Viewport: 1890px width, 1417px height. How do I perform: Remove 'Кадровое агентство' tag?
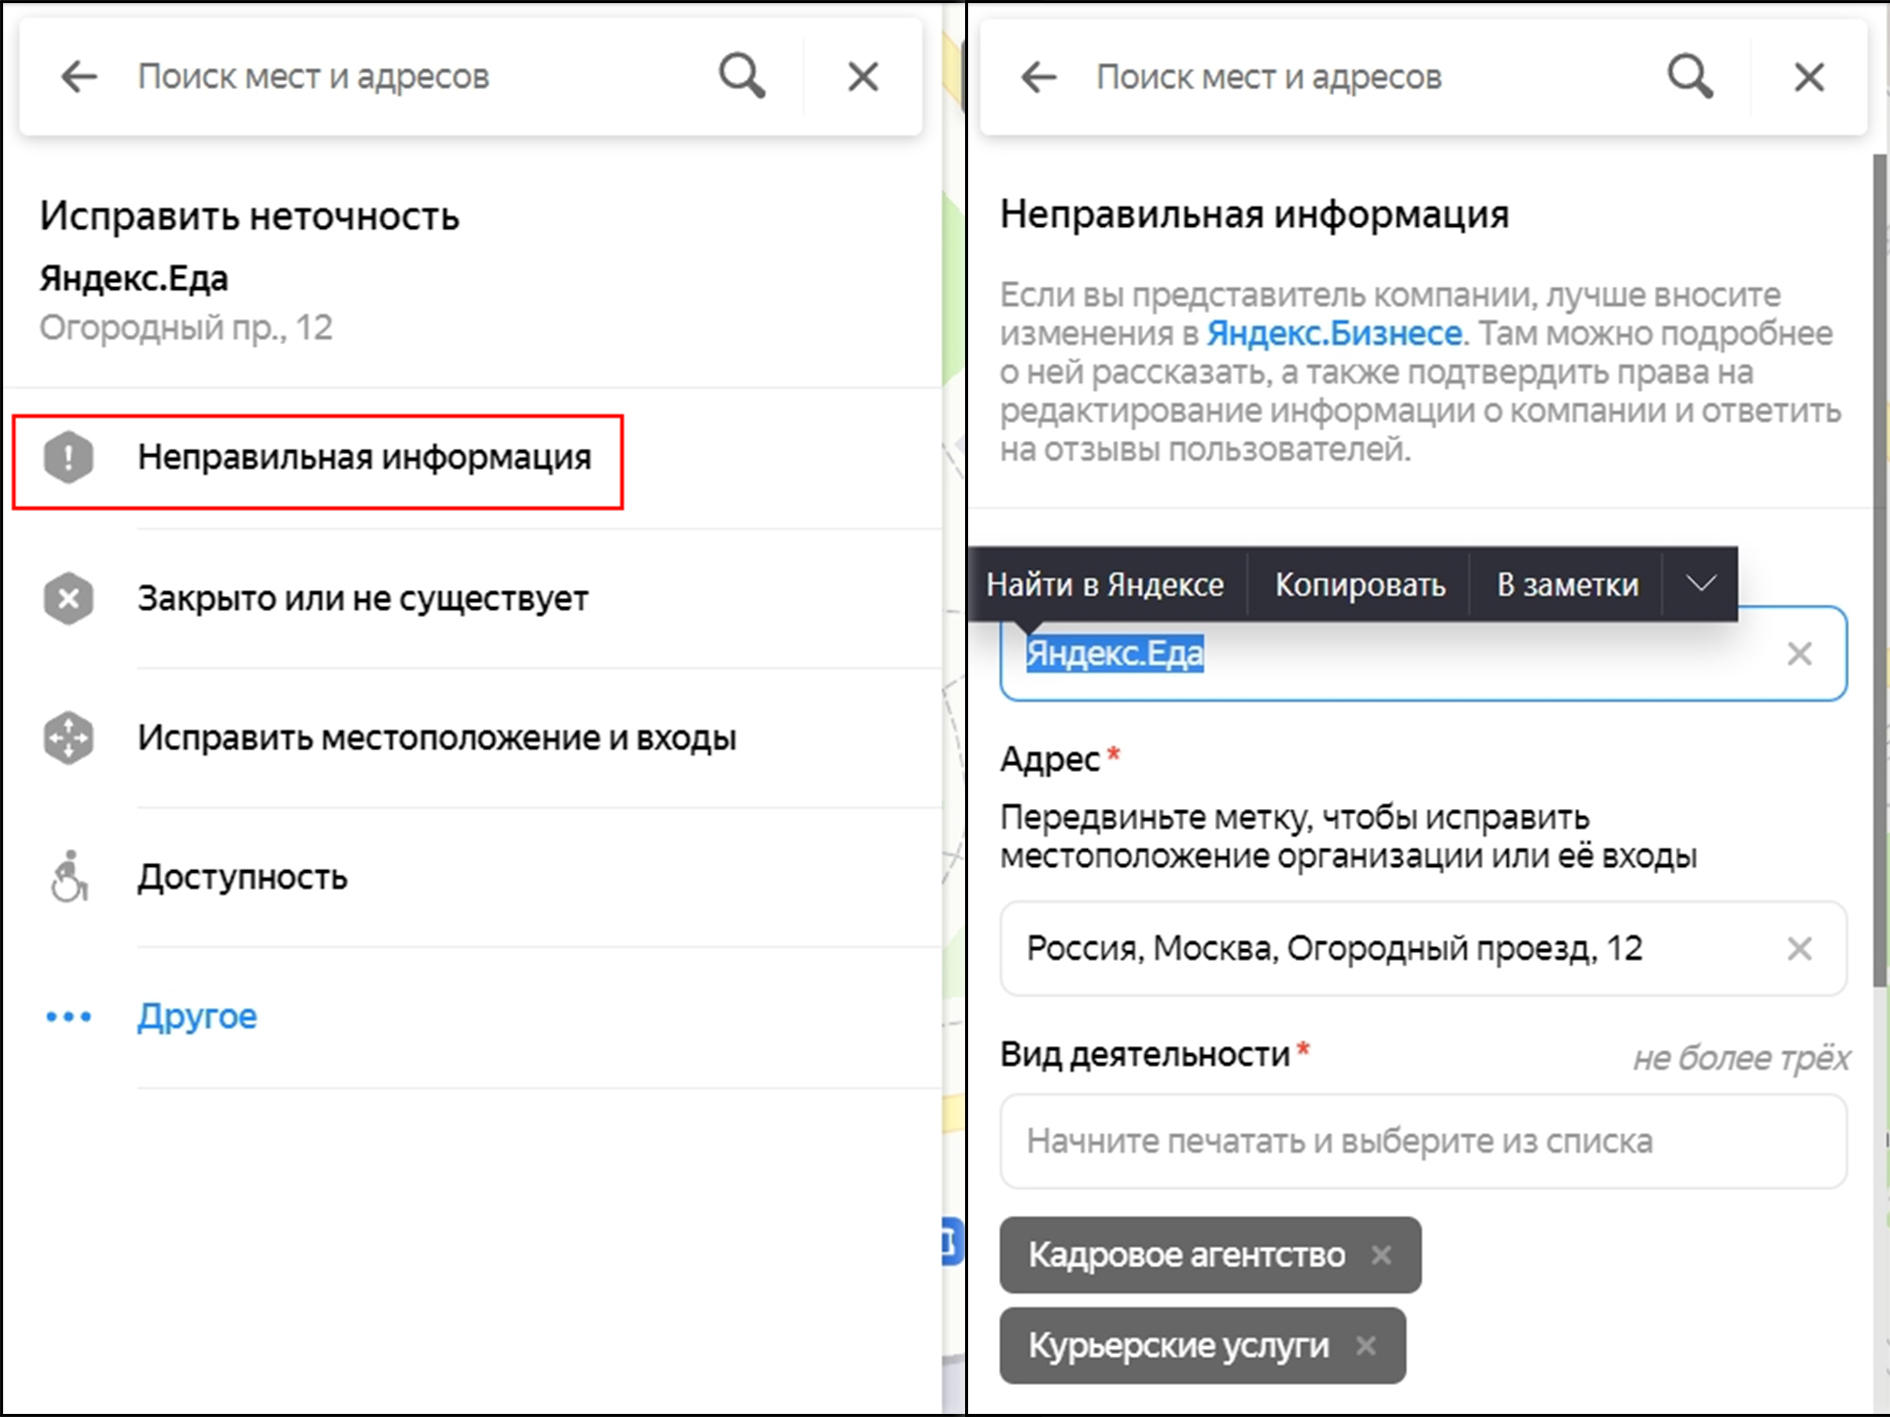tap(1381, 1254)
